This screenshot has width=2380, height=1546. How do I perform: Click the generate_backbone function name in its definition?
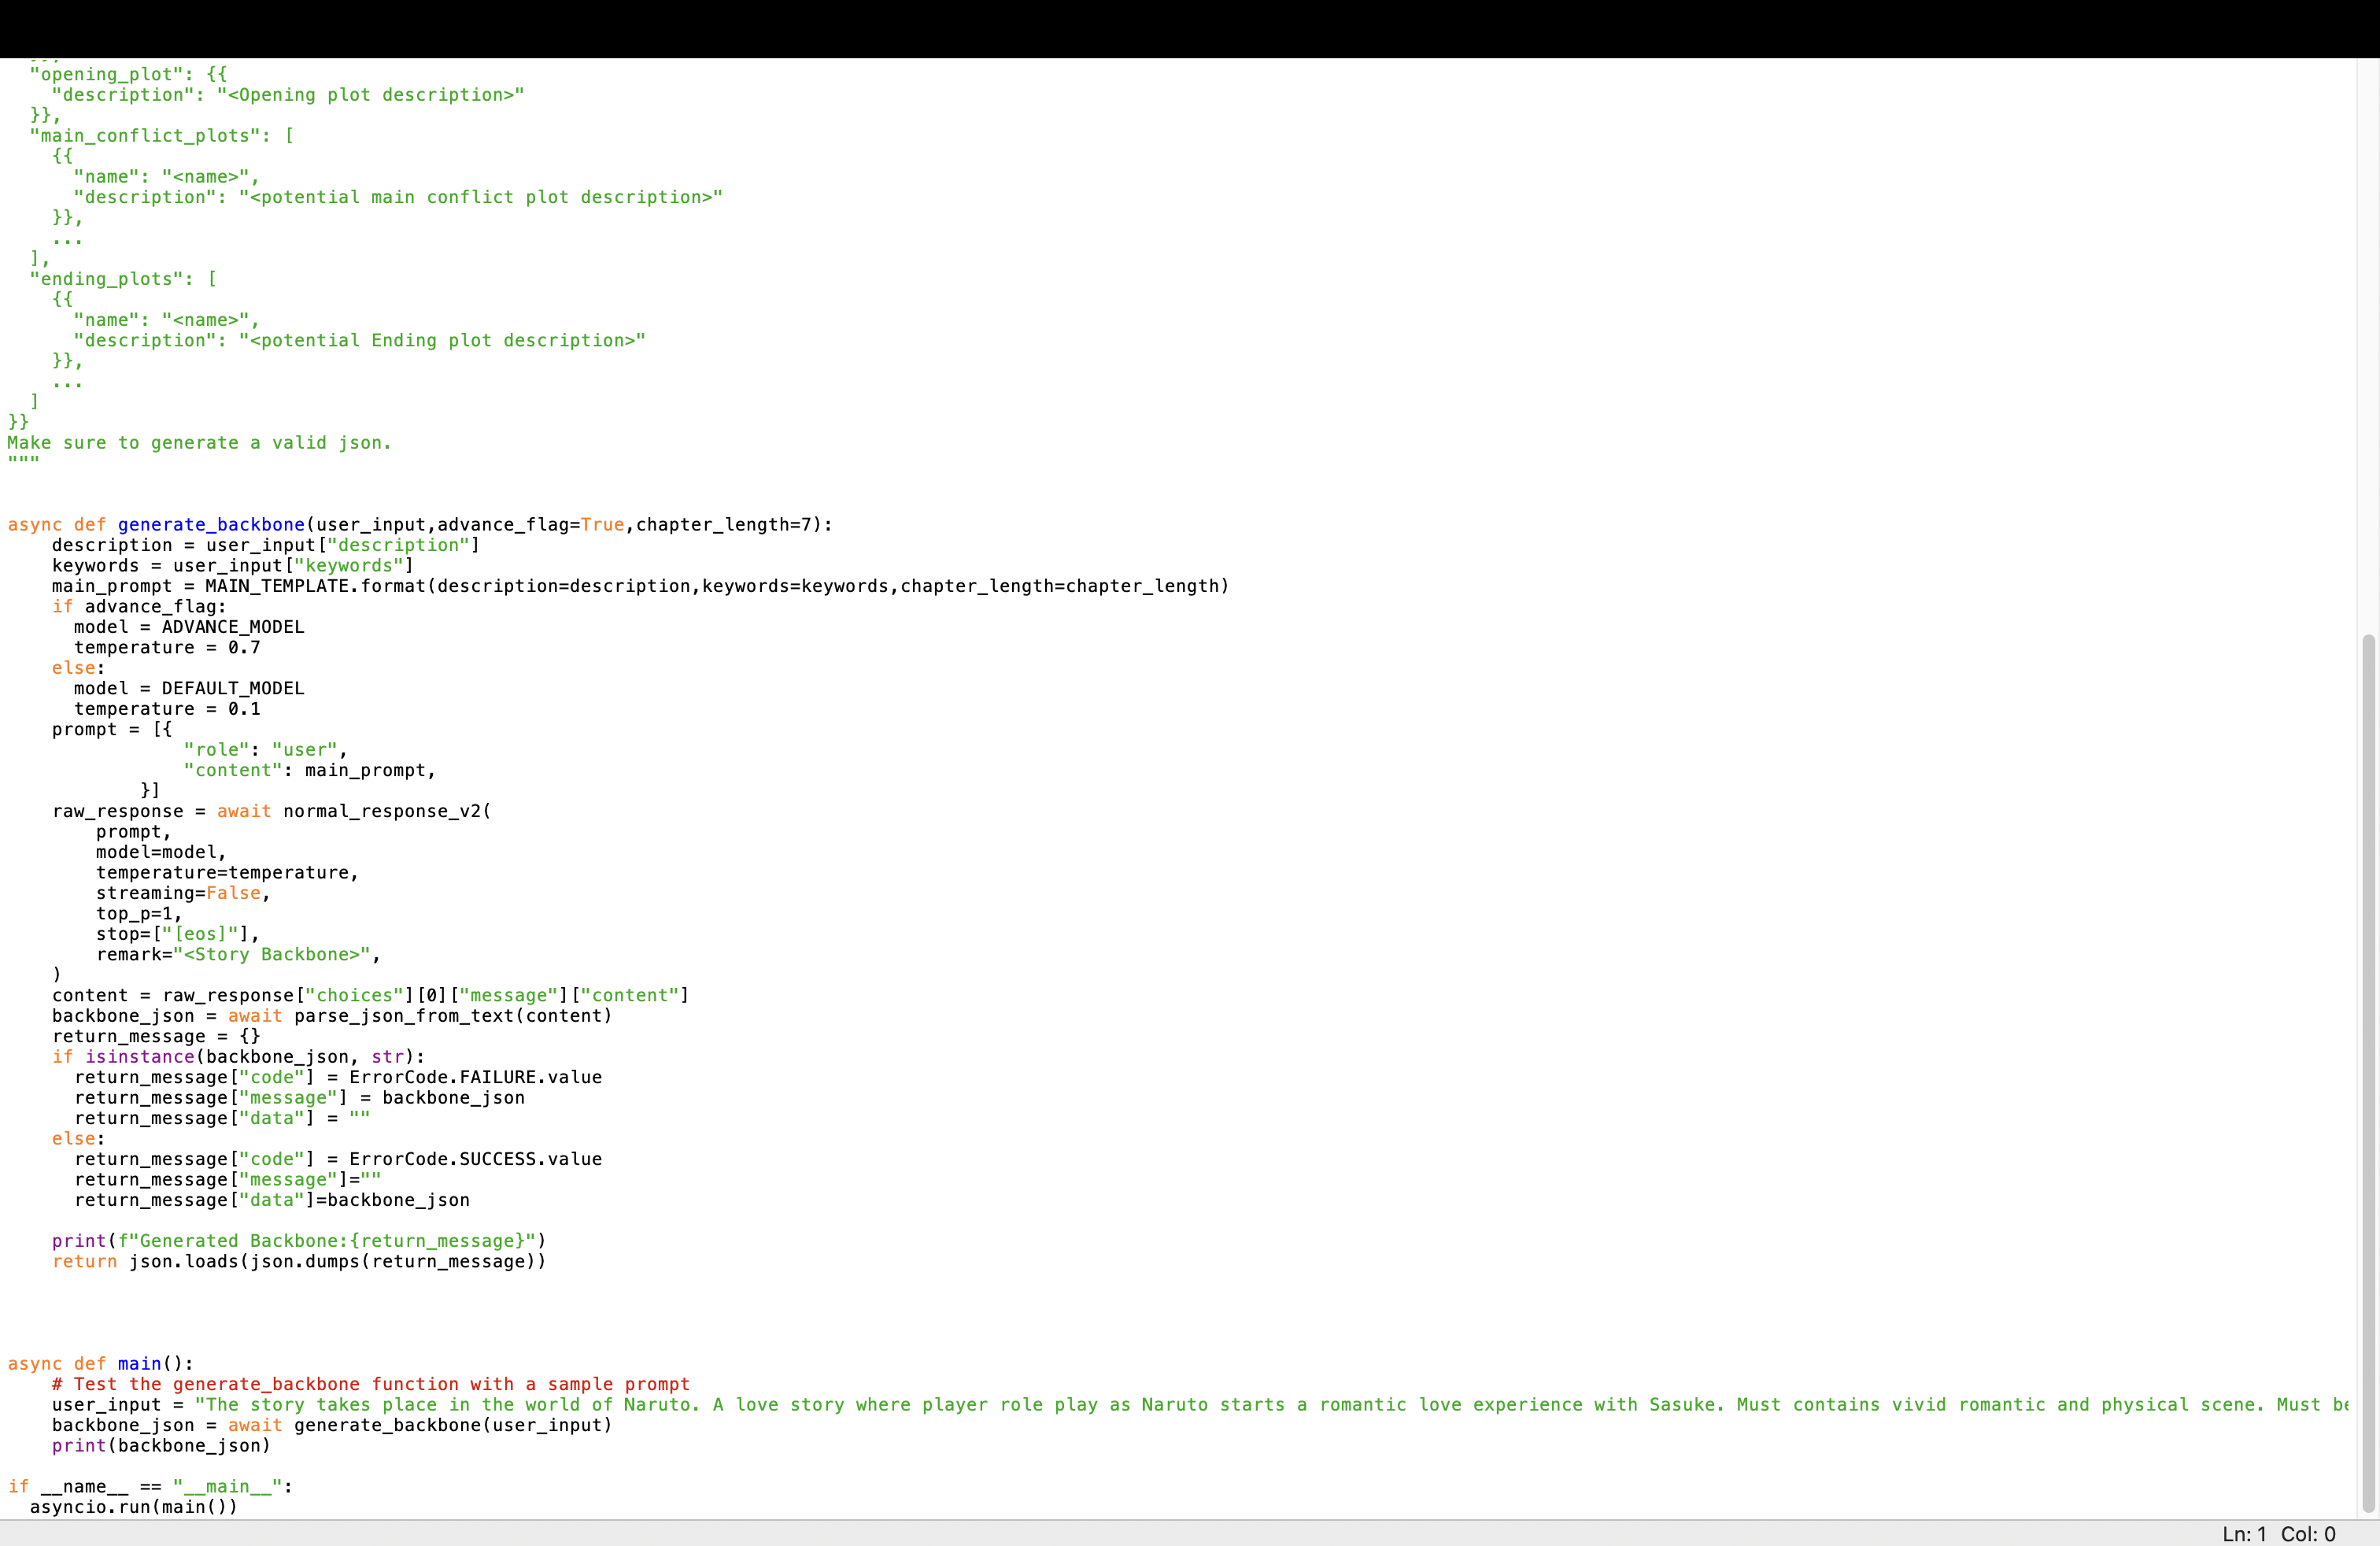211,524
